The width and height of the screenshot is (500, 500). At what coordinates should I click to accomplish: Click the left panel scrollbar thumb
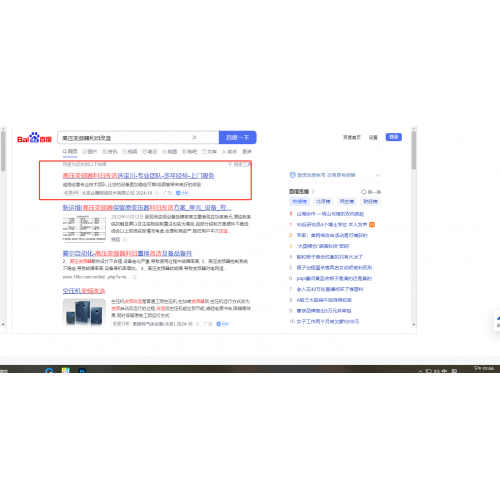pyautogui.click(x=3, y=151)
